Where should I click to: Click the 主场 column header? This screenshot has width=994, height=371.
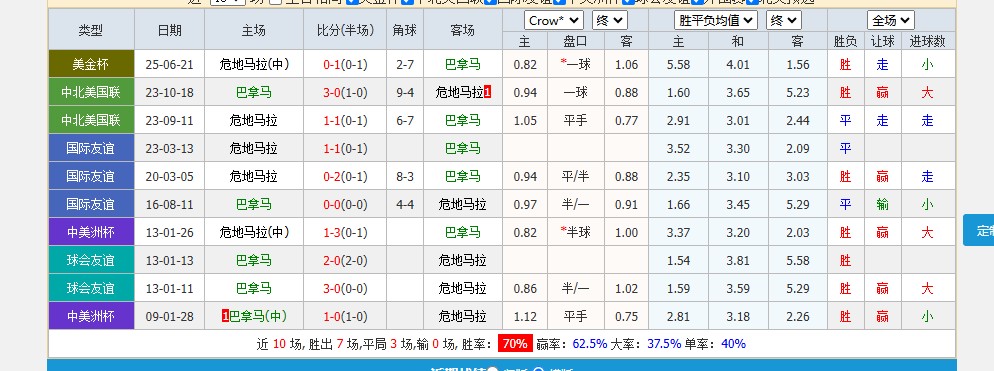pyautogui.click(x=254, y=30)
